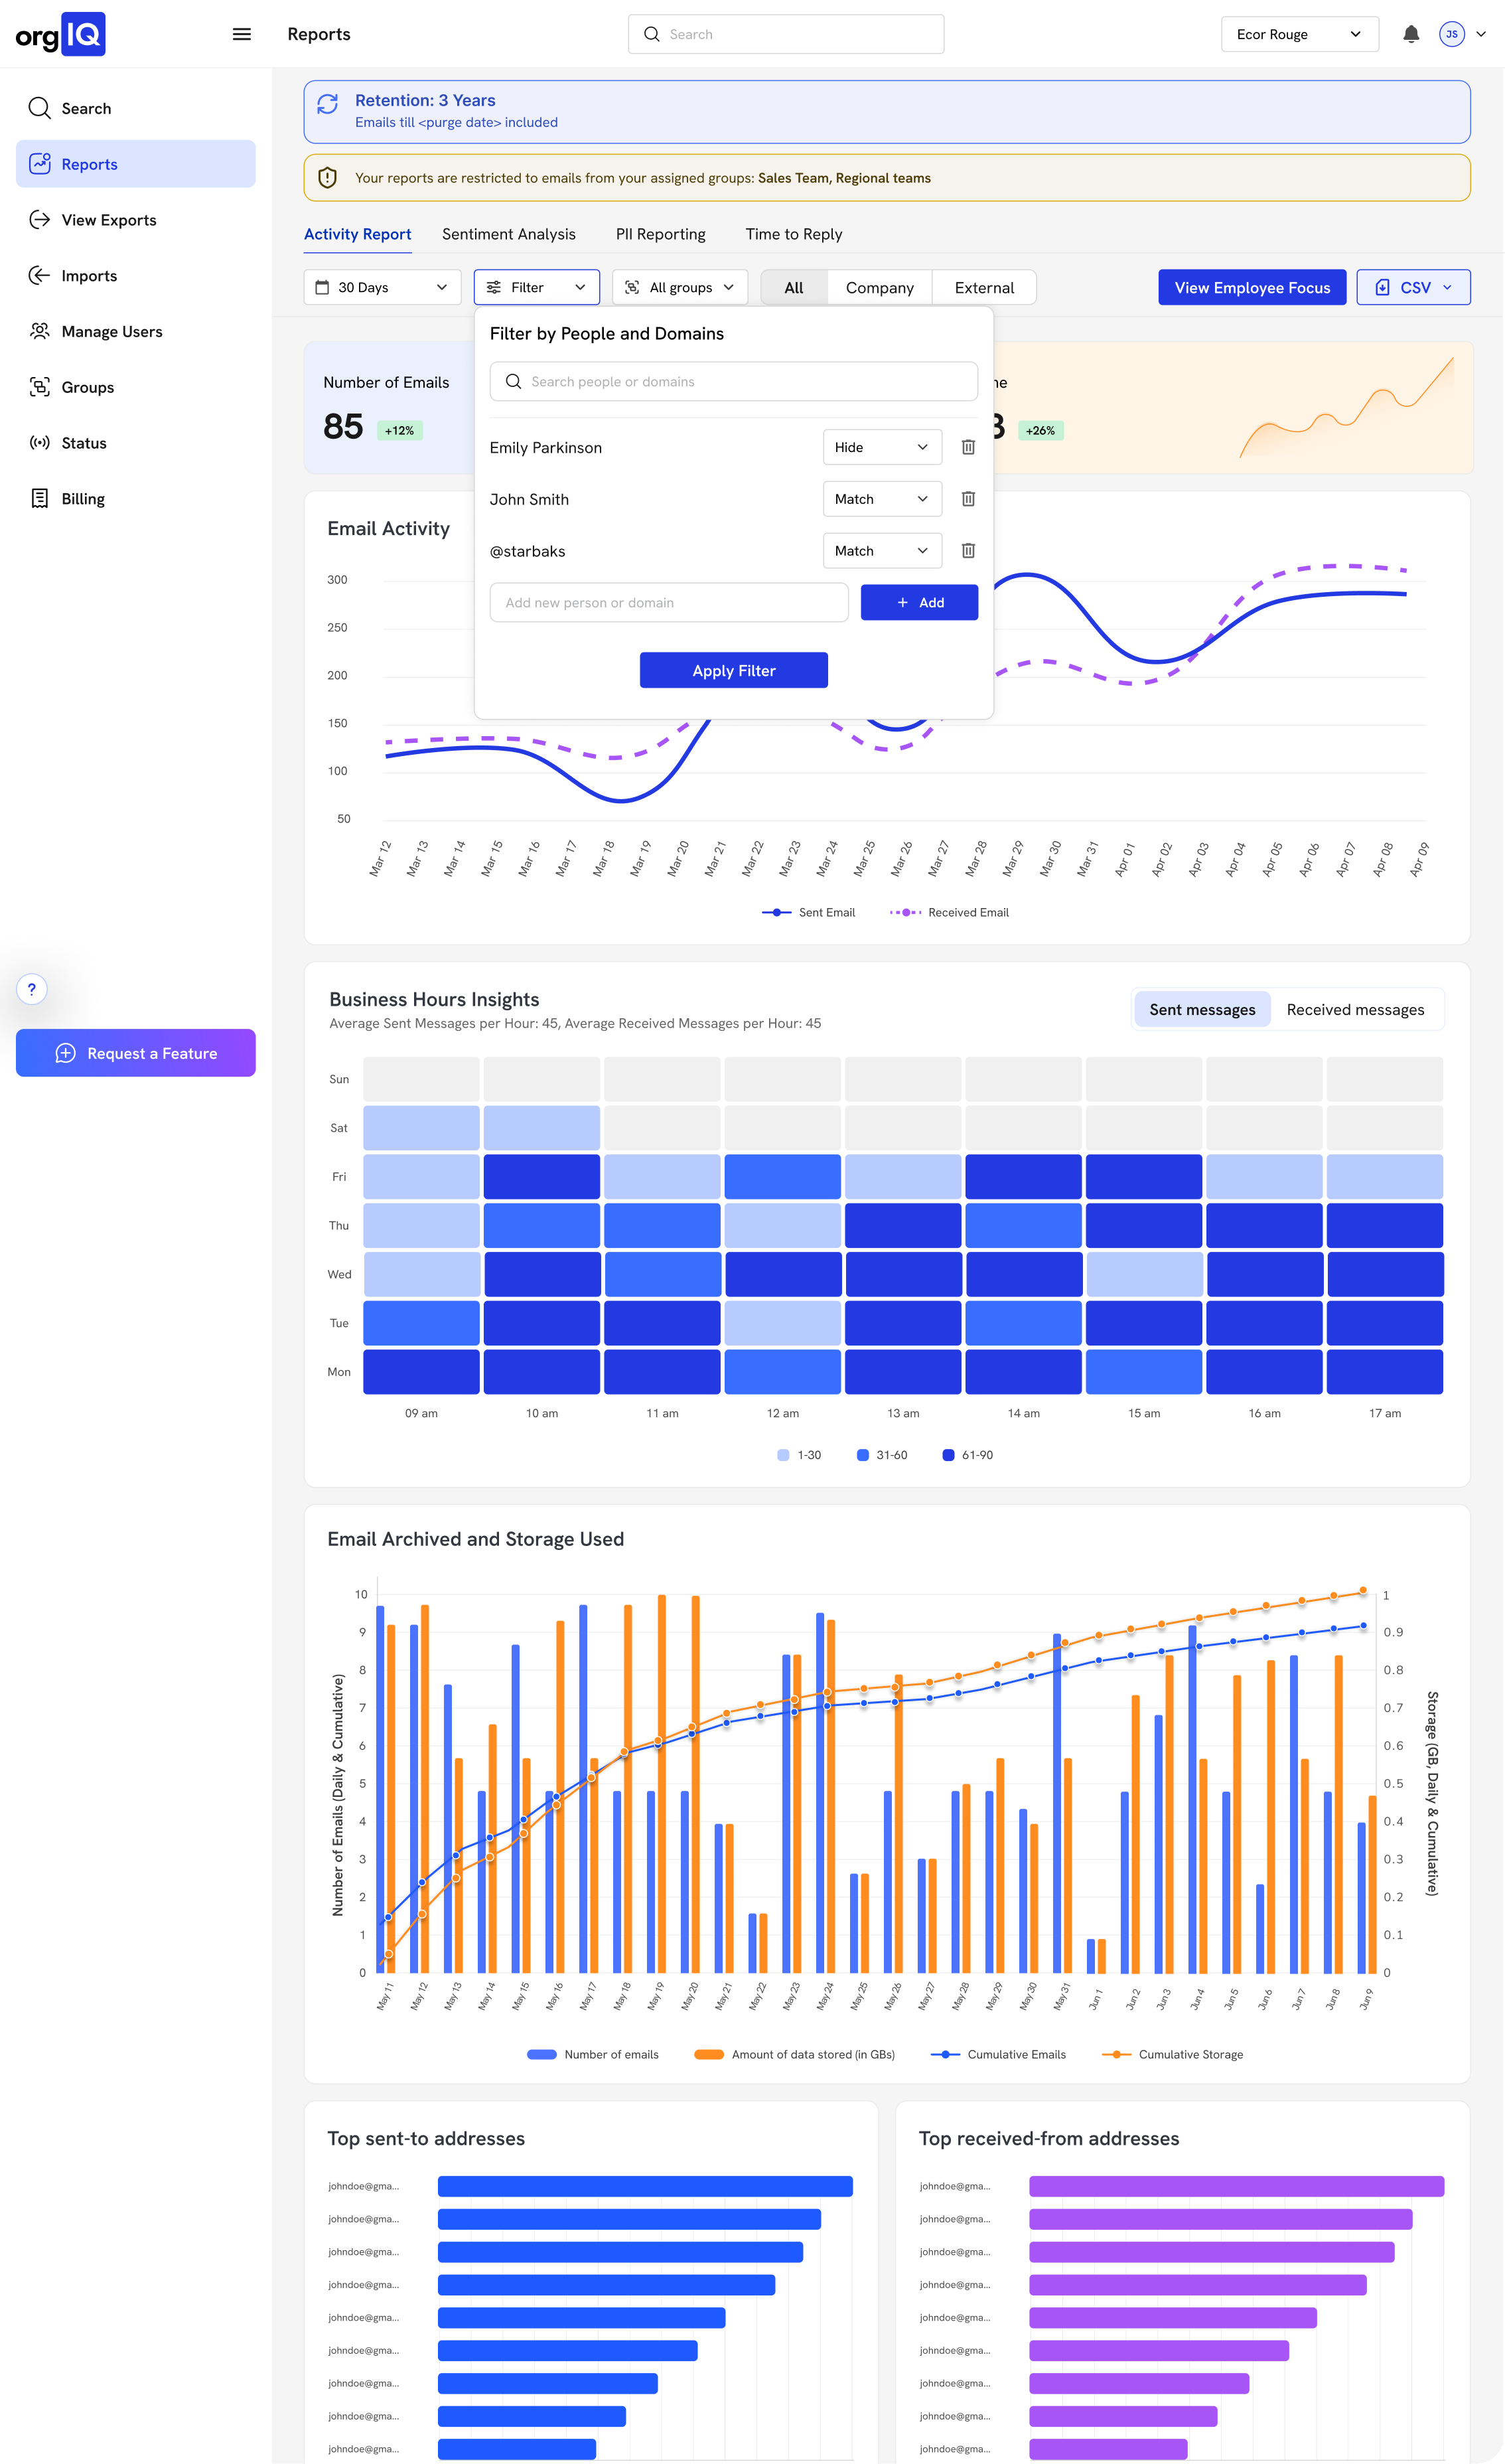Remove @starbaks filter using trash icon

967,551
